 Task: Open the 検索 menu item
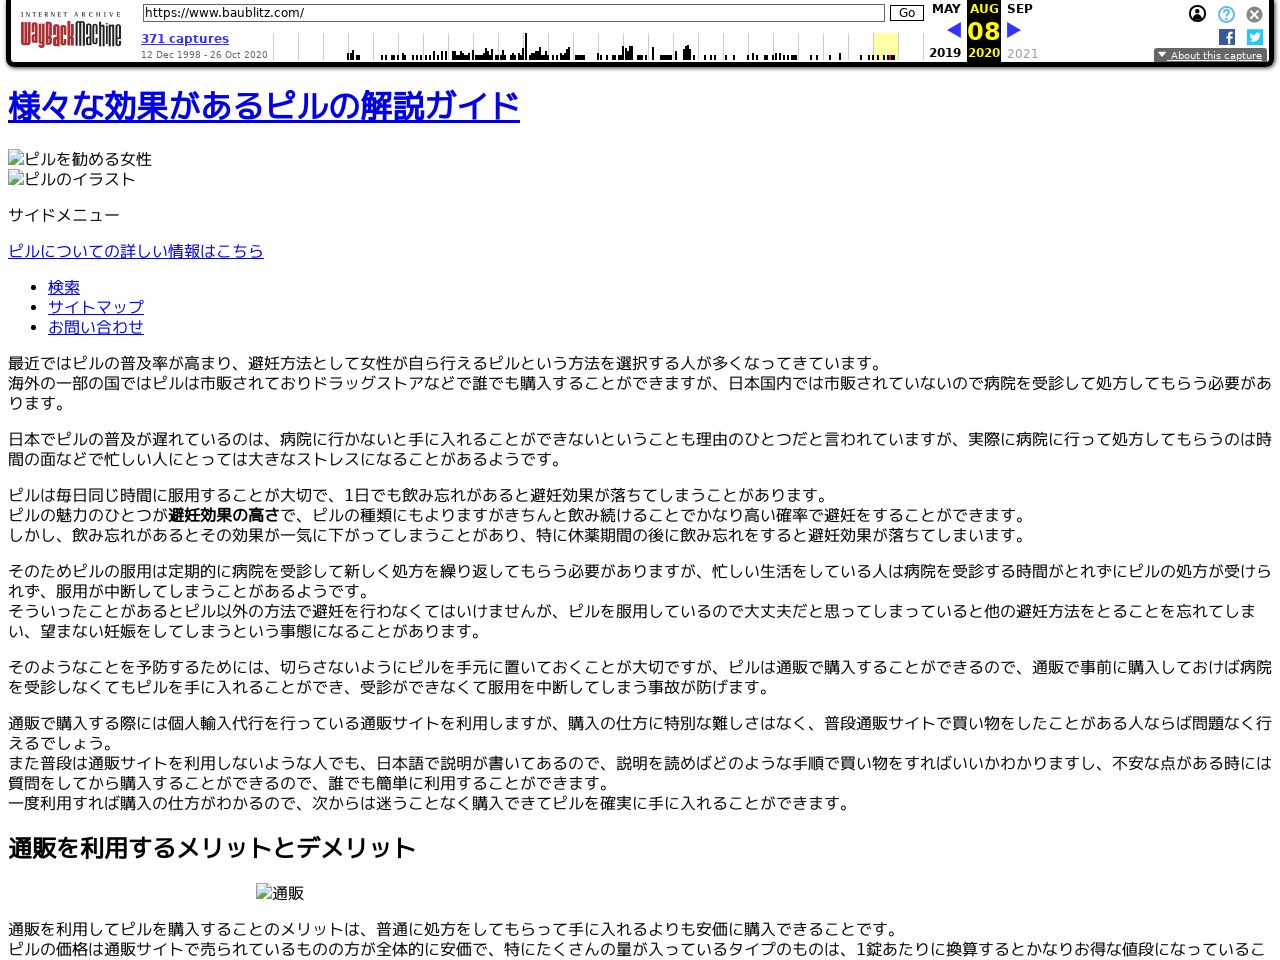click(64, 287)
